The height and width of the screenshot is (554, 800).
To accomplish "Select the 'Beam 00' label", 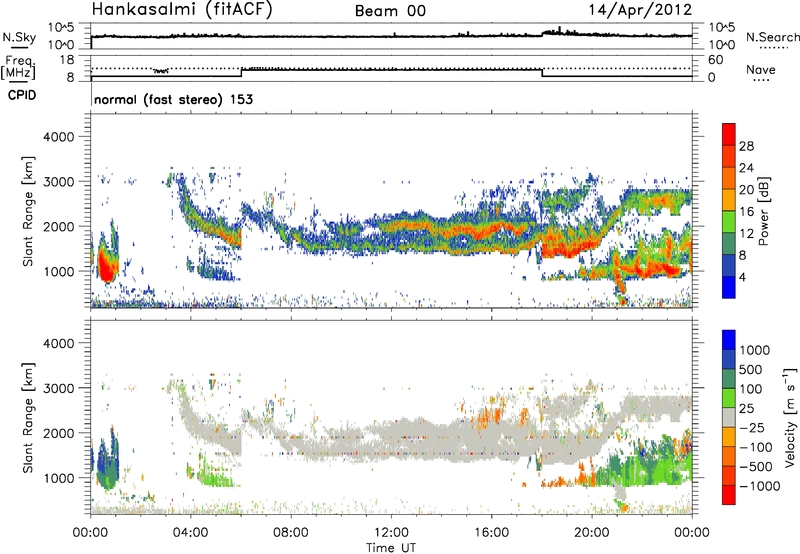I will pos(390,11).
